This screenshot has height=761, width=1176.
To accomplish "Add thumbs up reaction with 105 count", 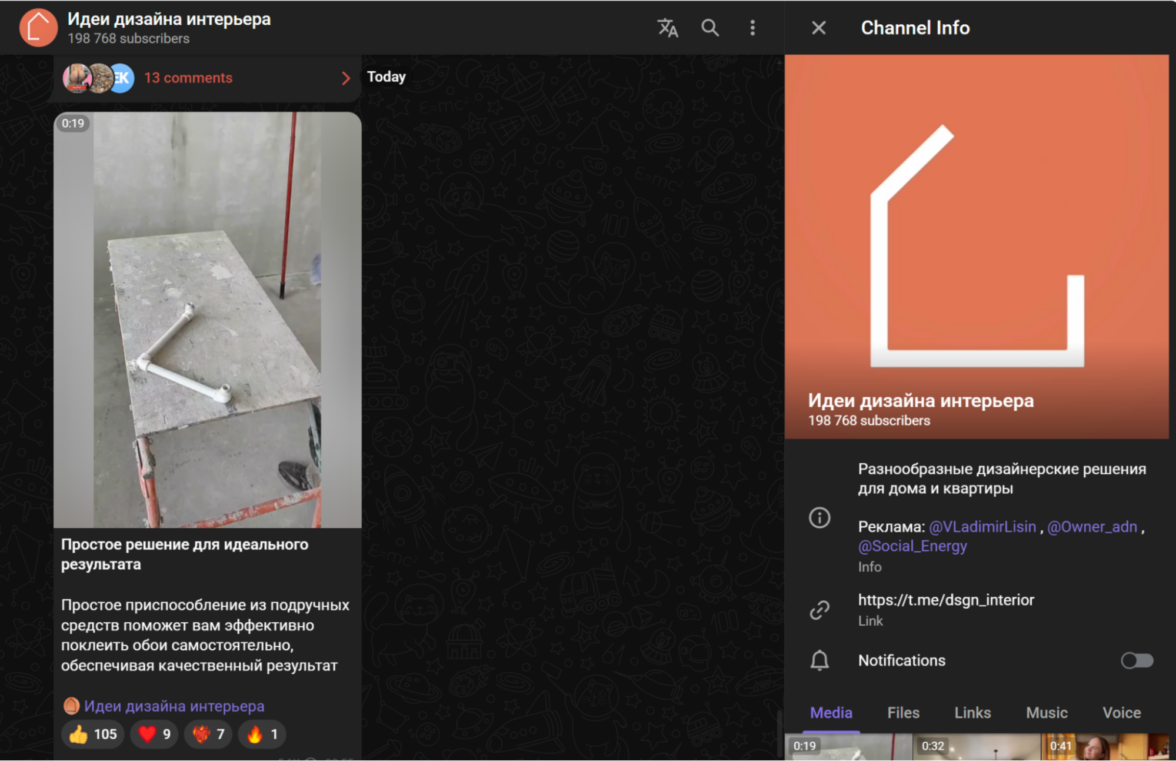I will 93,735.
